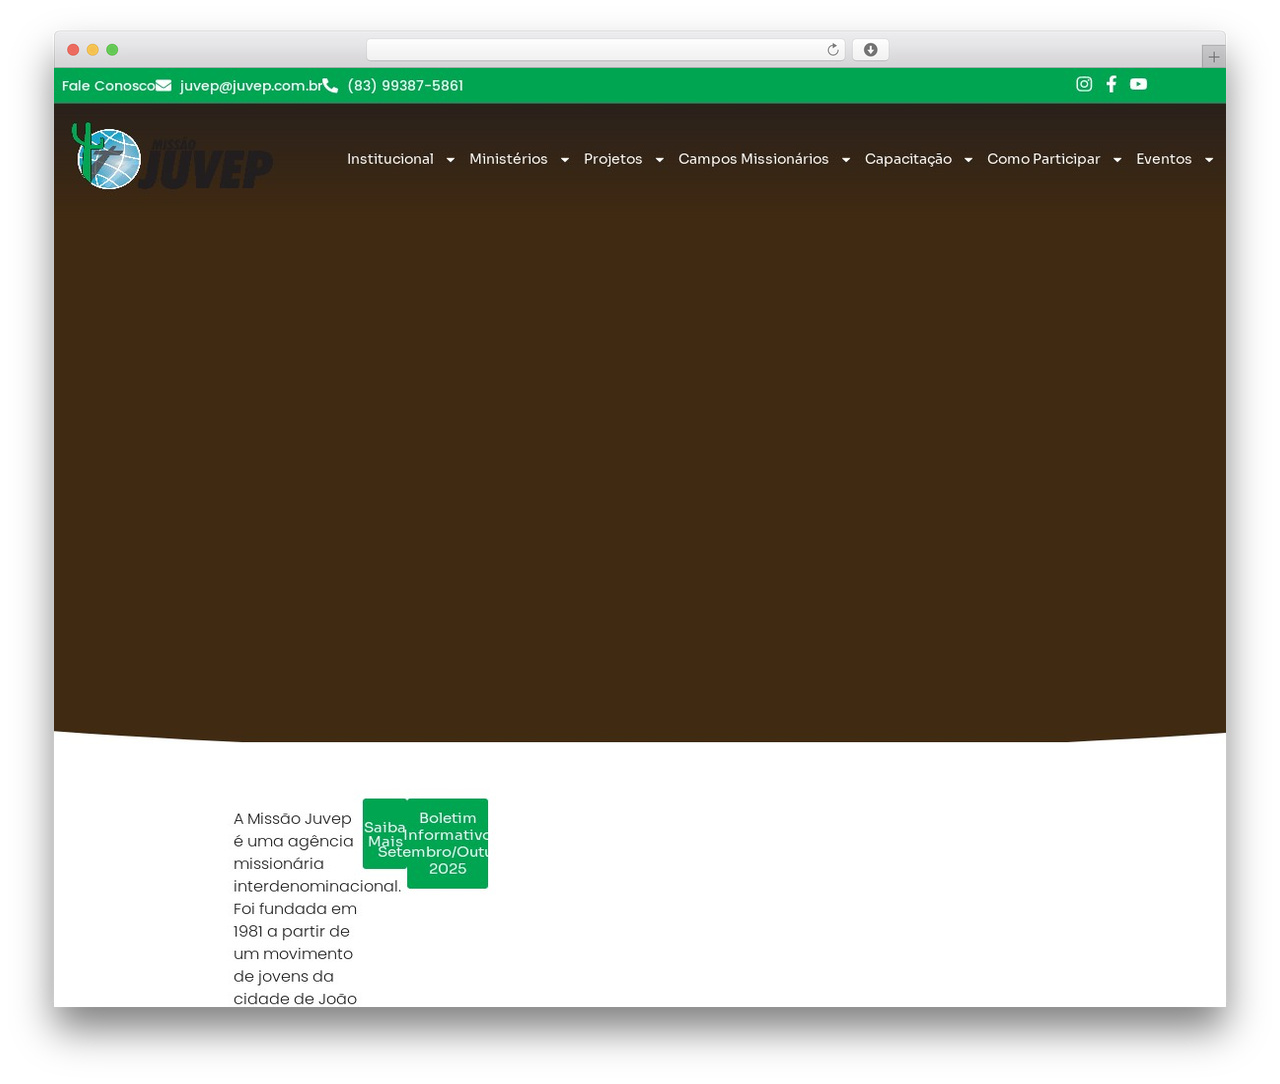The width and height of the screenshot is (1280, 1084).
Task: Open the Eventos menu item
Action: coord(1164,159)
